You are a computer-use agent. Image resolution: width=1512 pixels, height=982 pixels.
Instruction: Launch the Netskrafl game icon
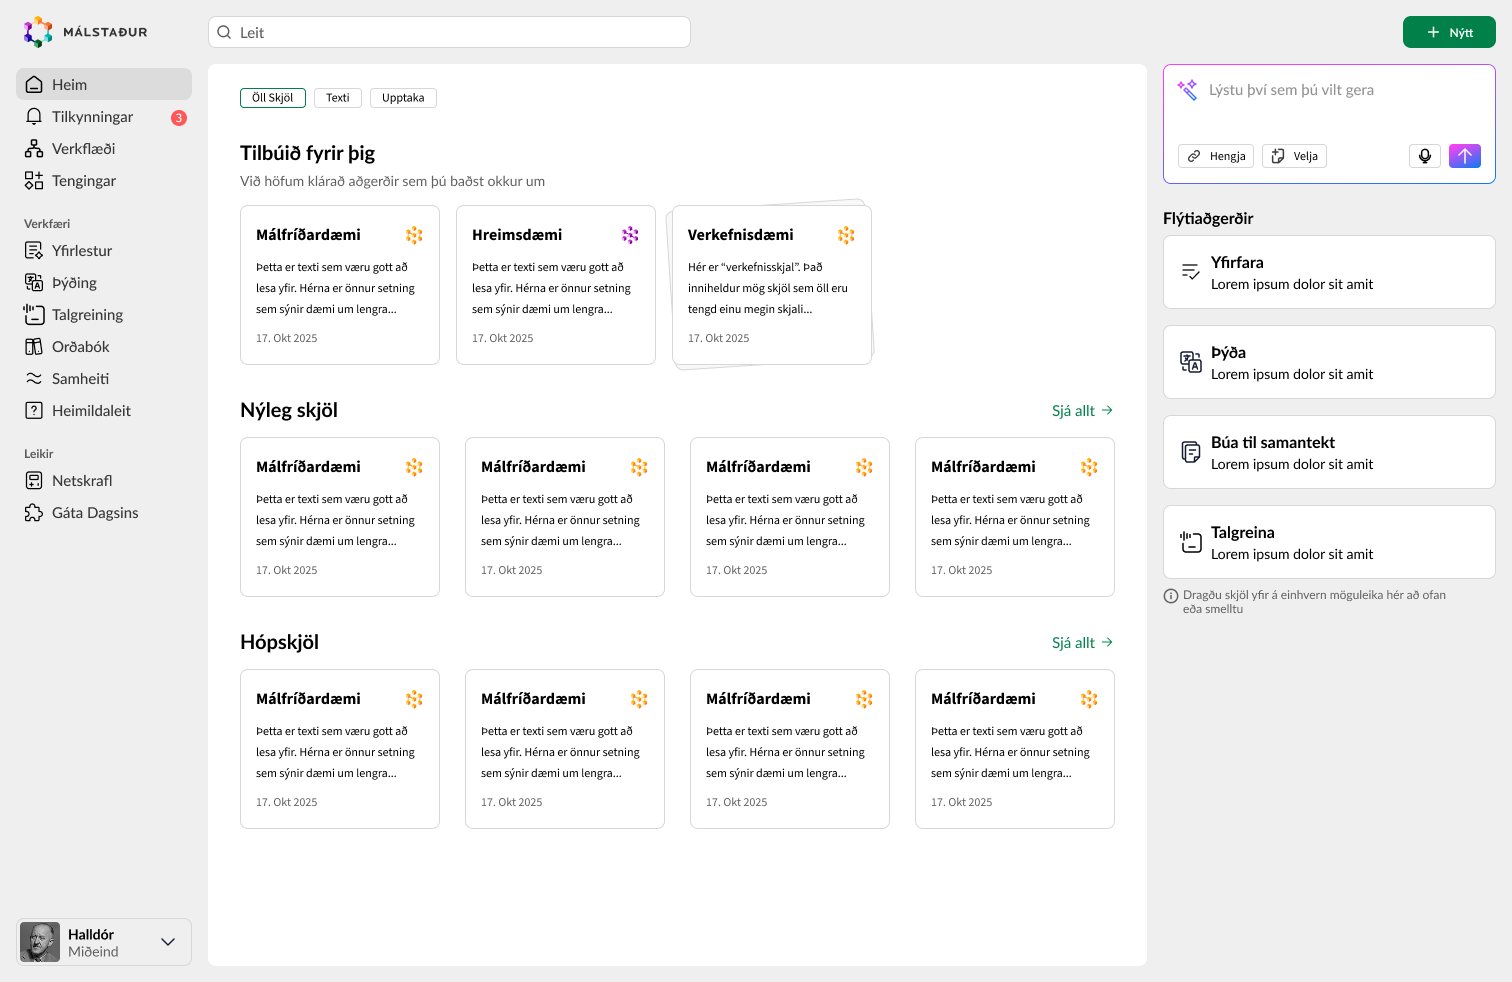34,481
